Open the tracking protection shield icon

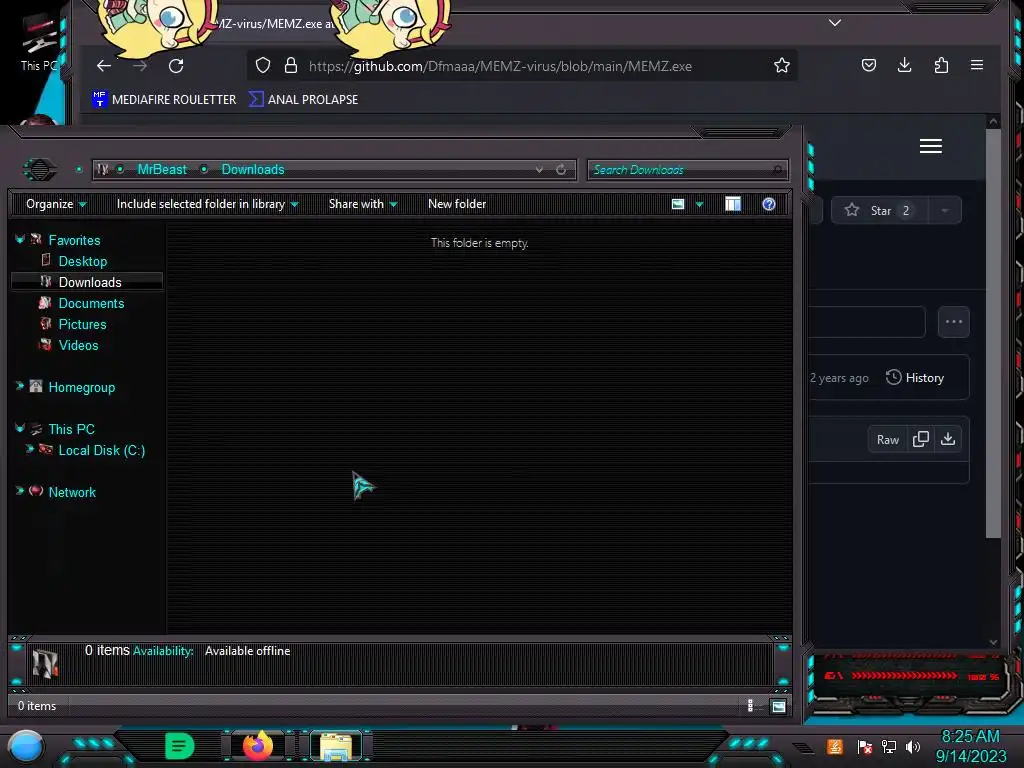click(x=263, y=65)
